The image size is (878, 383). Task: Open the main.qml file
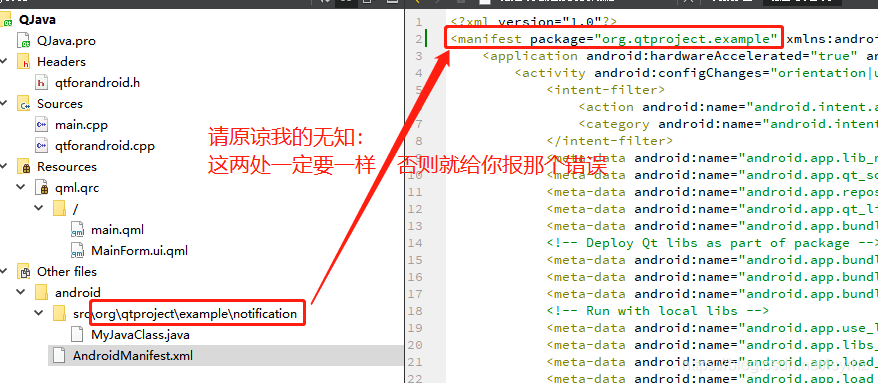click(117, 230)
